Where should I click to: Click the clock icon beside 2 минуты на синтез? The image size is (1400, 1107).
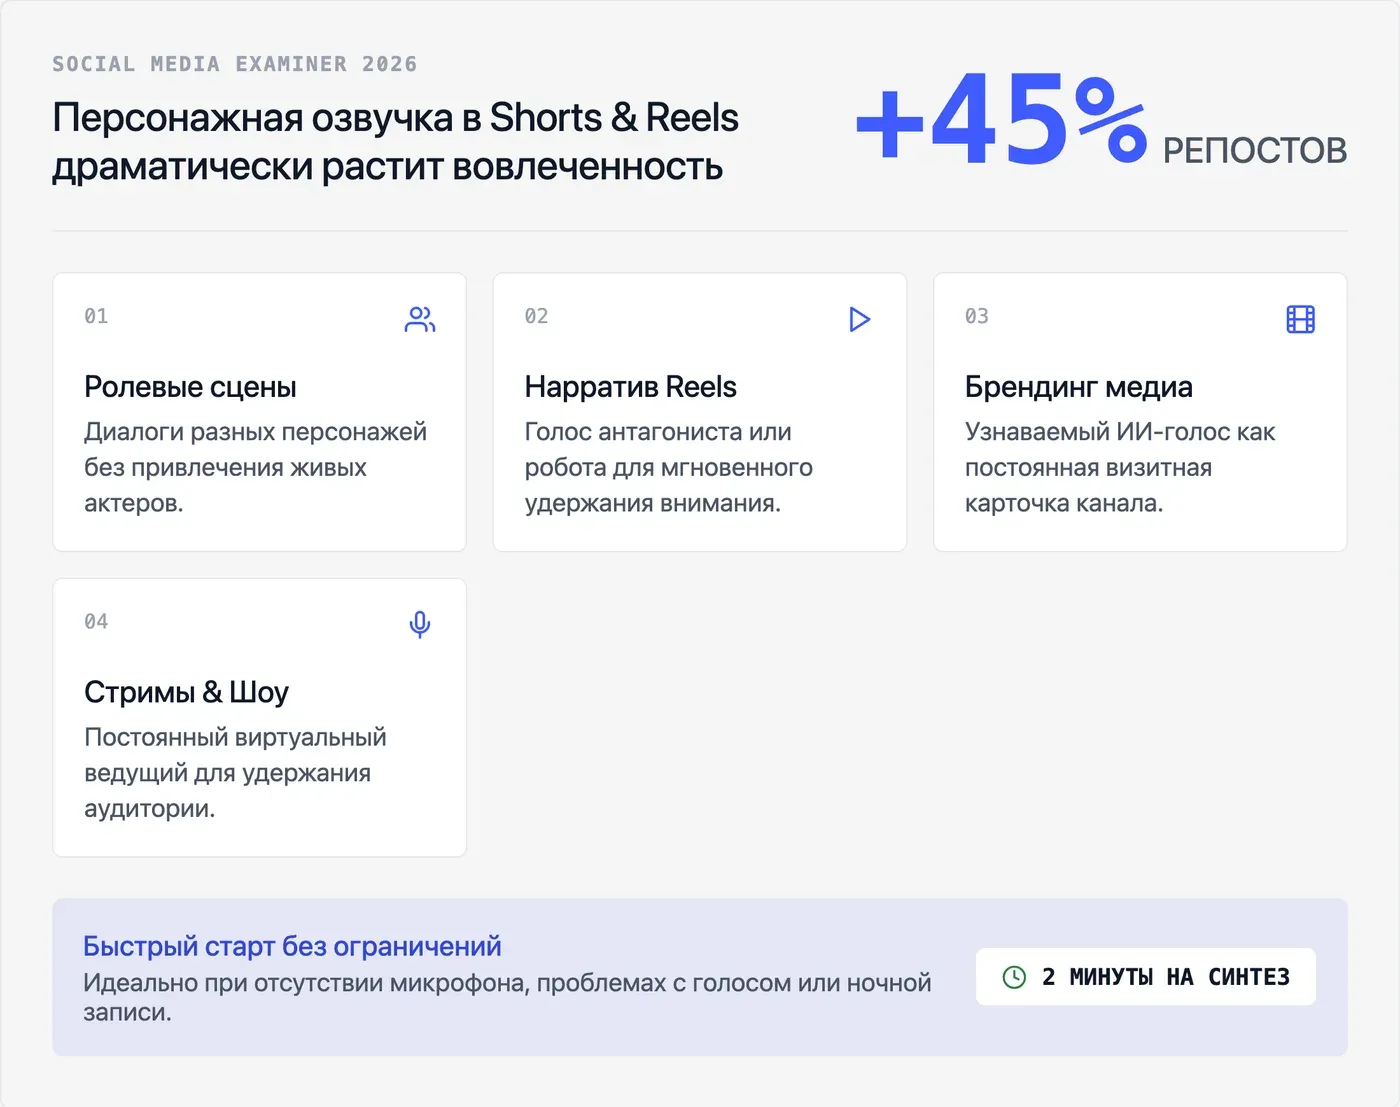[1014, 977]
